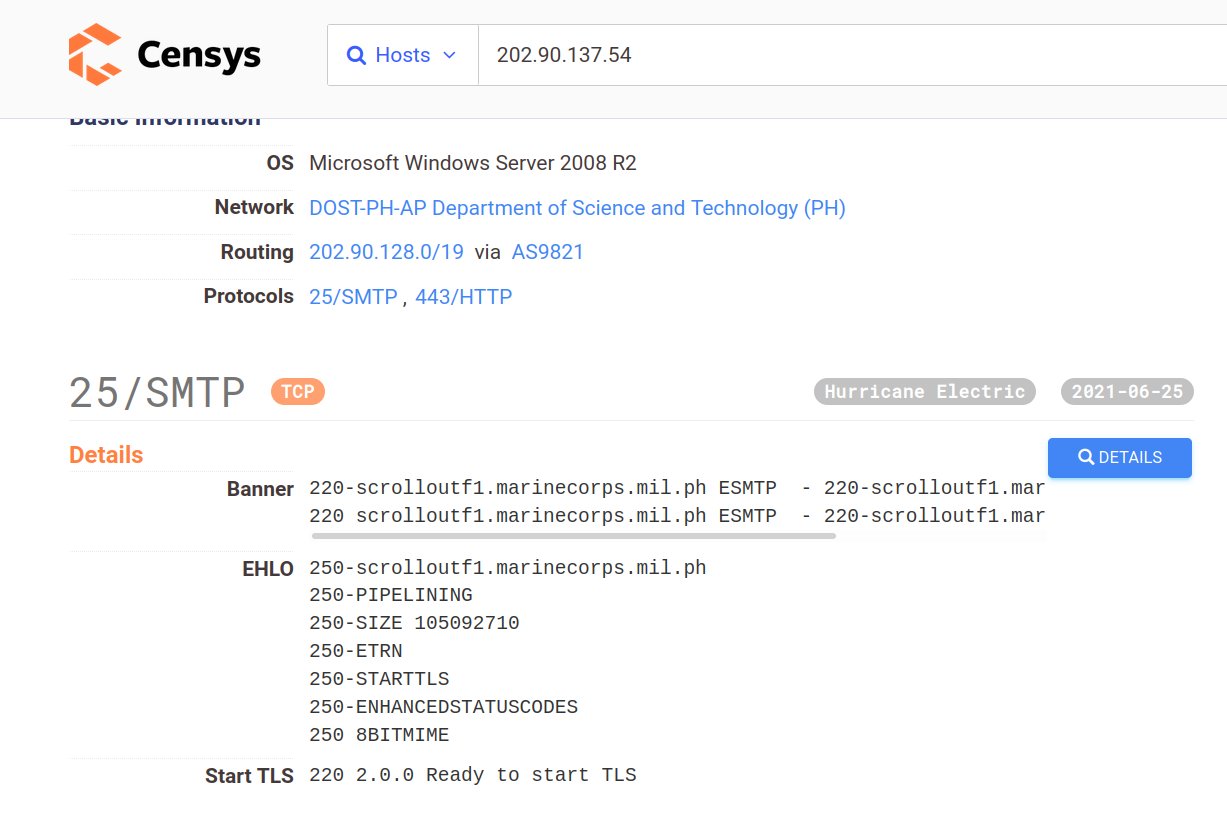This screenshot has width=1227, height=814.
Task: Click the 250-PIPELINING line
Action: point(391,595)
